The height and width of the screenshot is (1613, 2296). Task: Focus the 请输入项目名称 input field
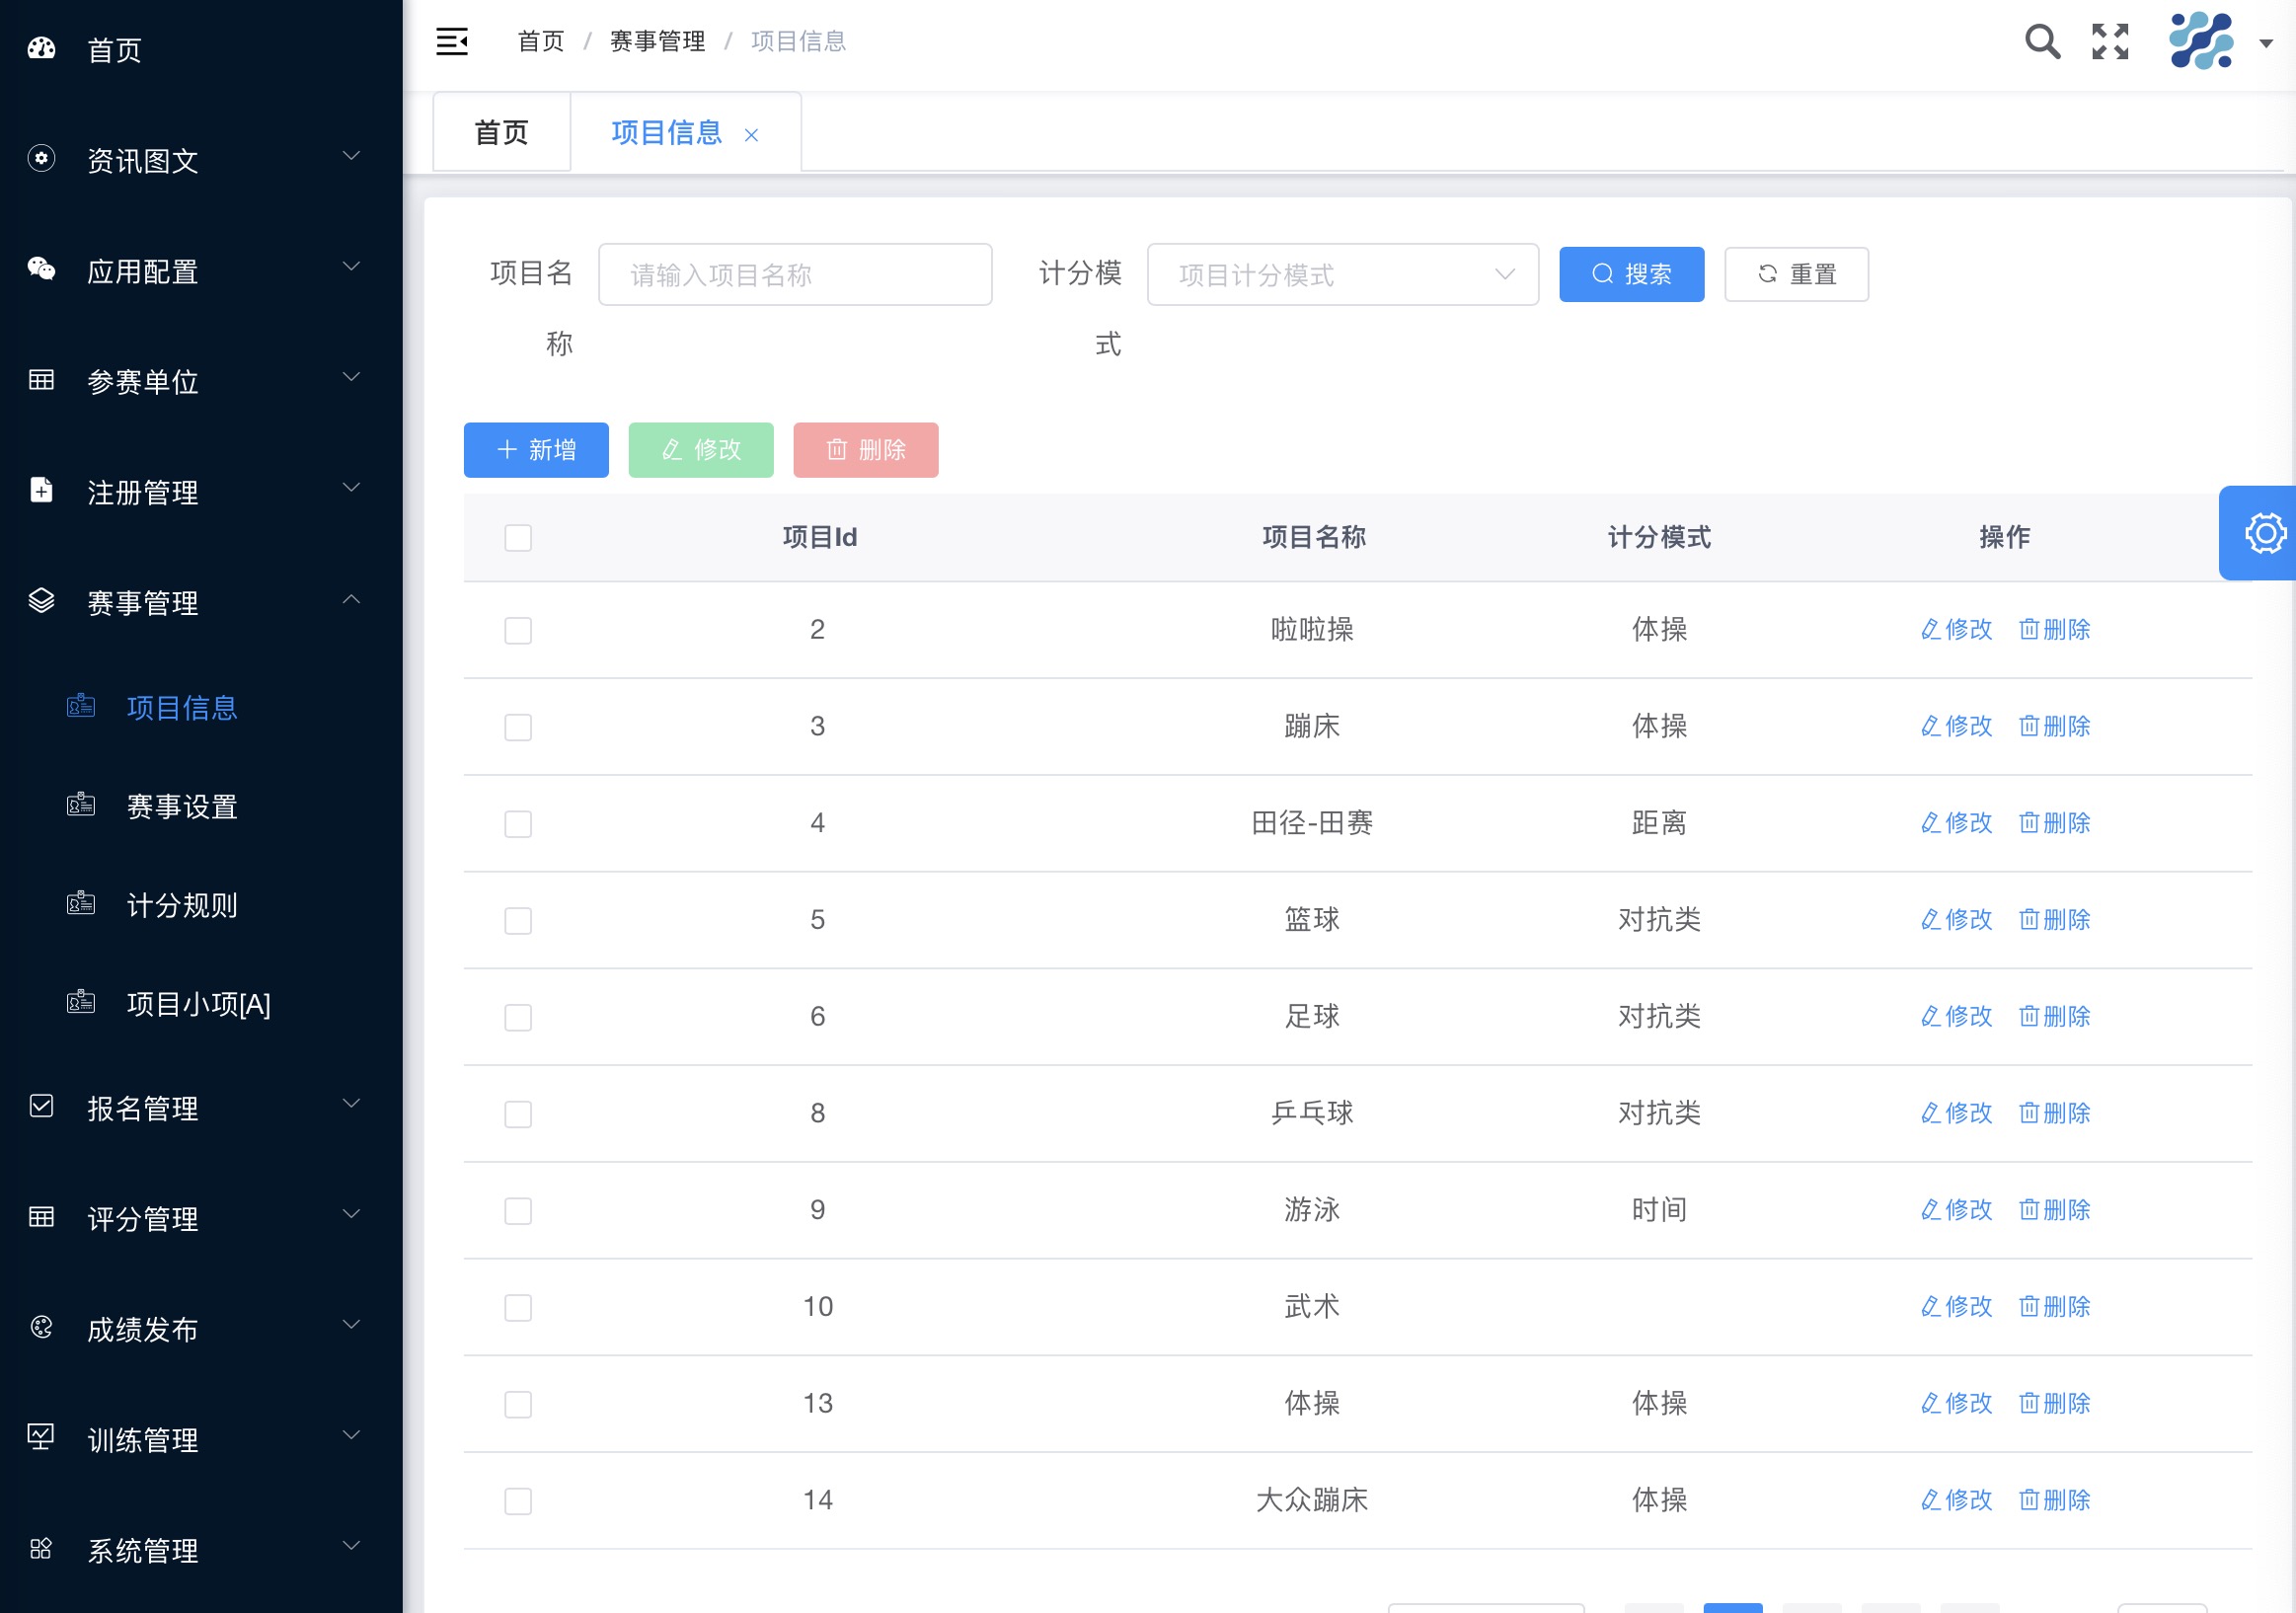click(795, 275)
